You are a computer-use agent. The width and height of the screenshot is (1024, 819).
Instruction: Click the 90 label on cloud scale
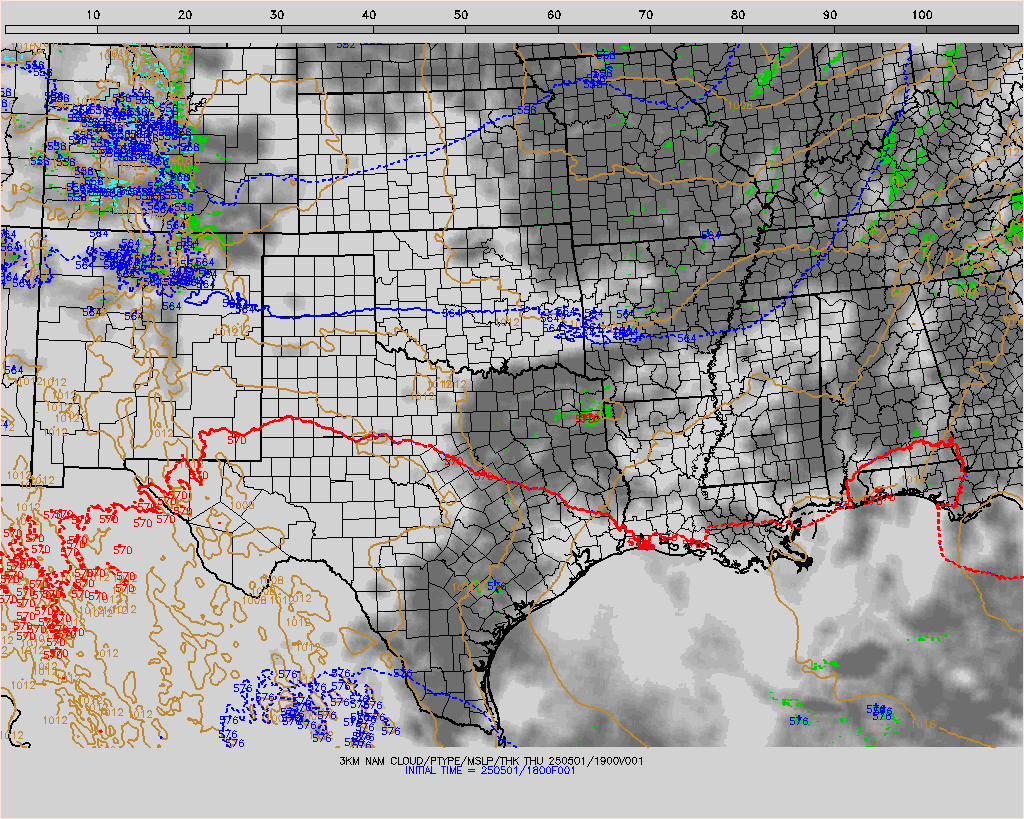830,14
